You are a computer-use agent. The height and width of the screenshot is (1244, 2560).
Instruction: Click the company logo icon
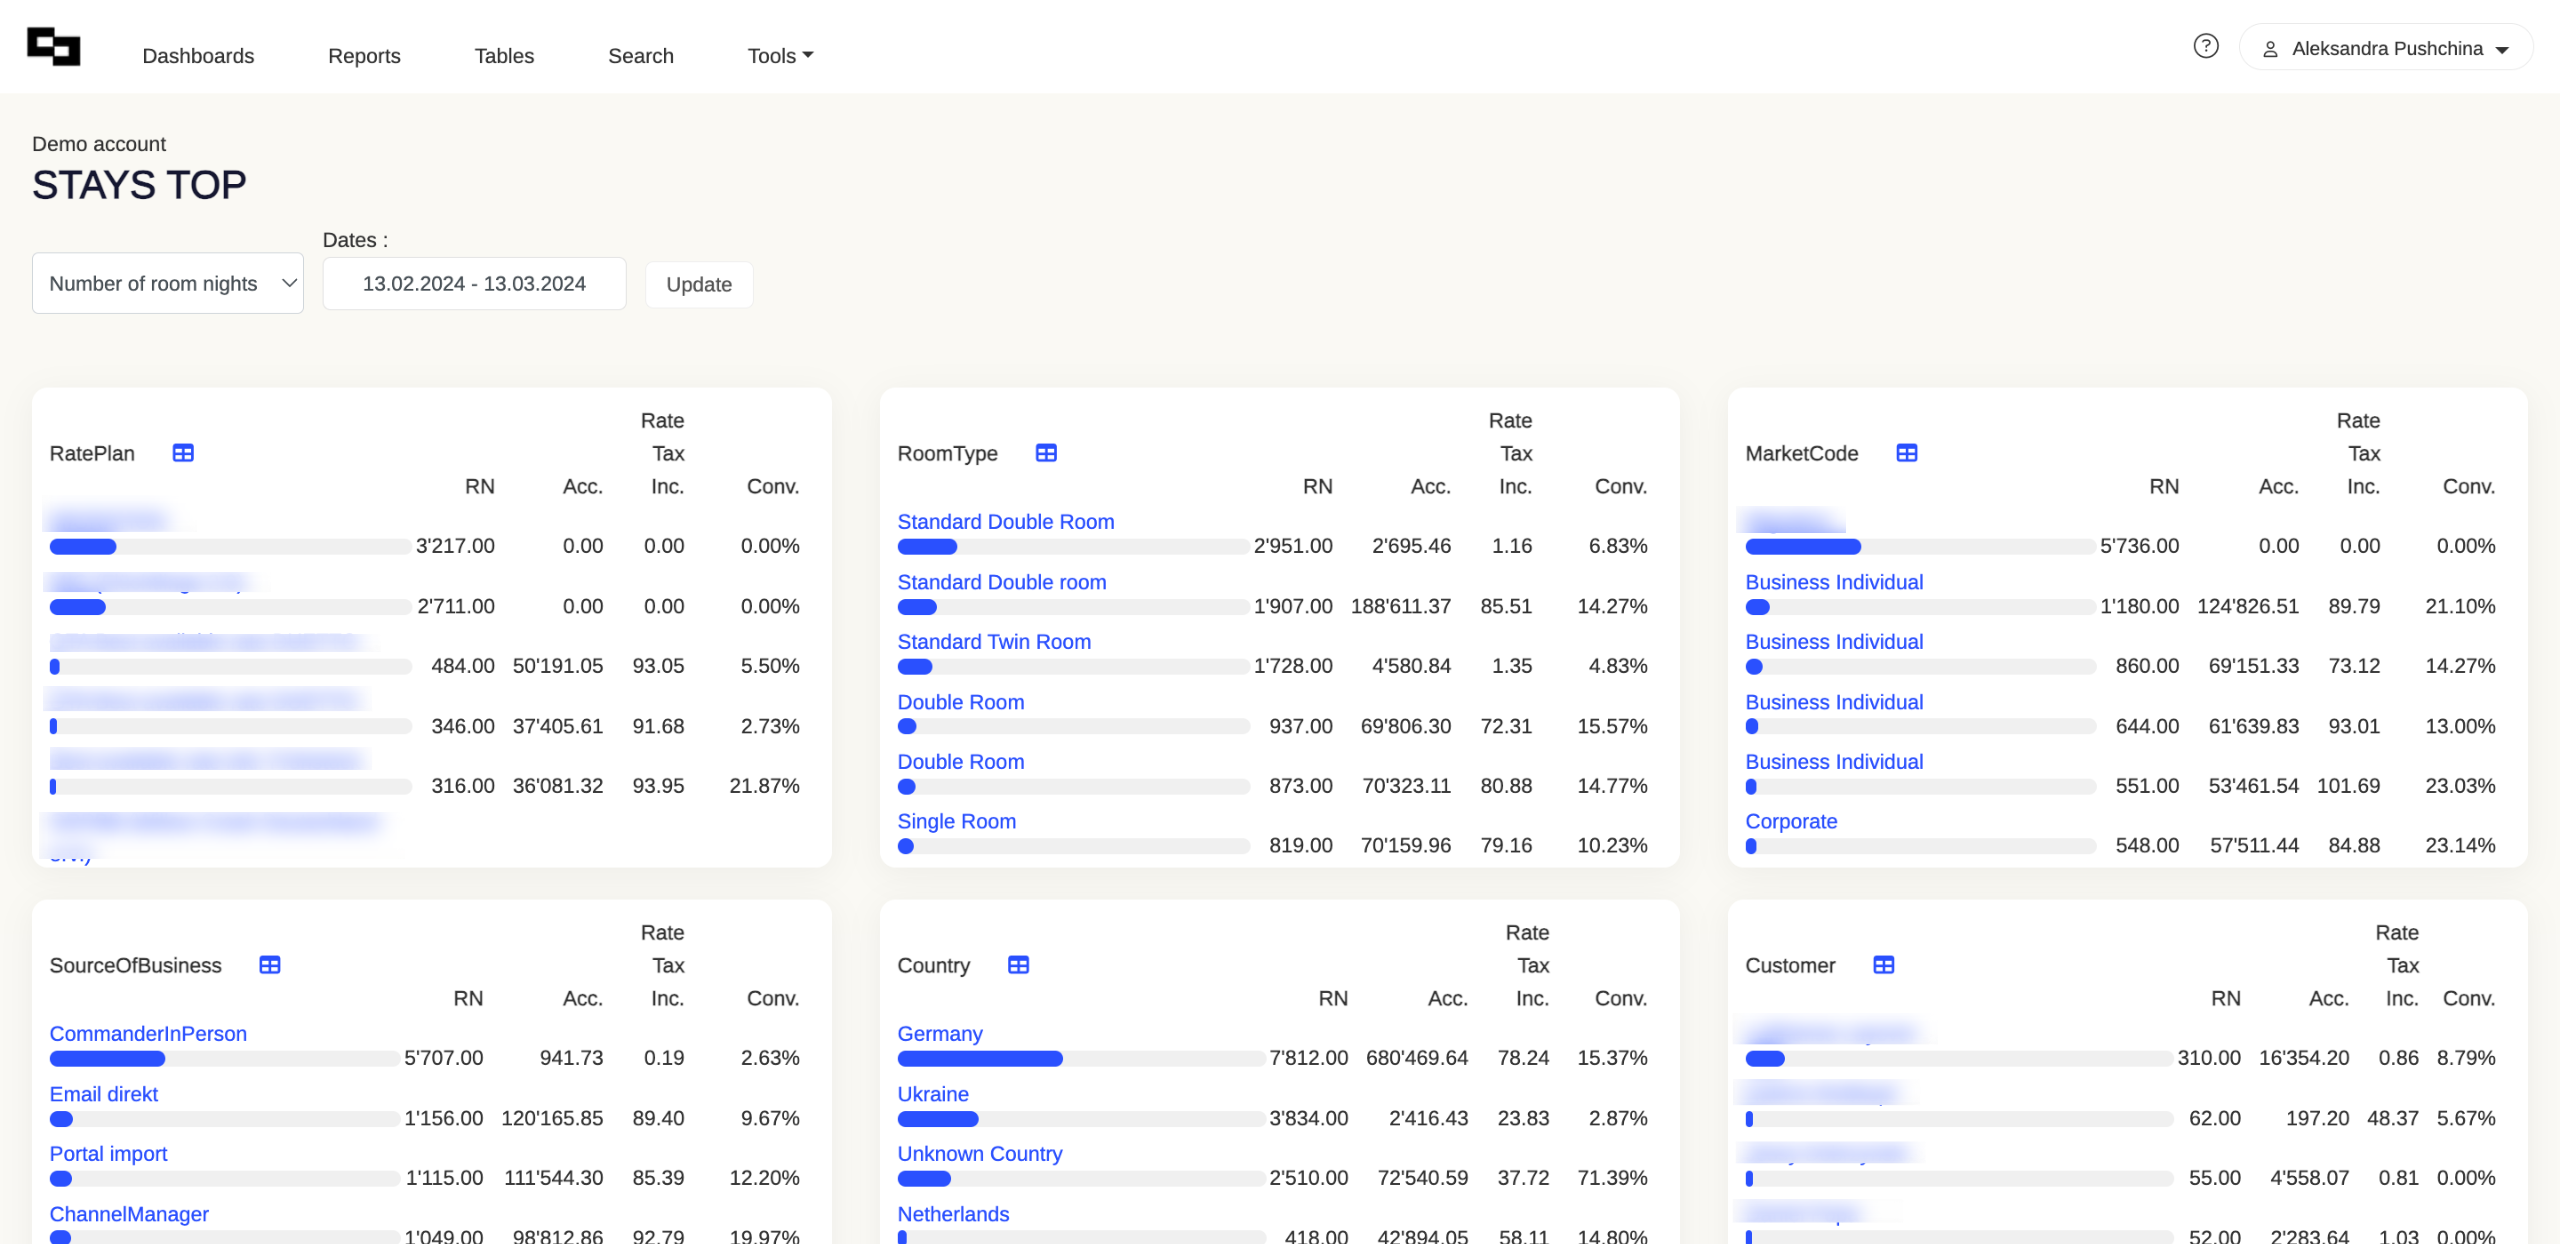pos(54,47)
